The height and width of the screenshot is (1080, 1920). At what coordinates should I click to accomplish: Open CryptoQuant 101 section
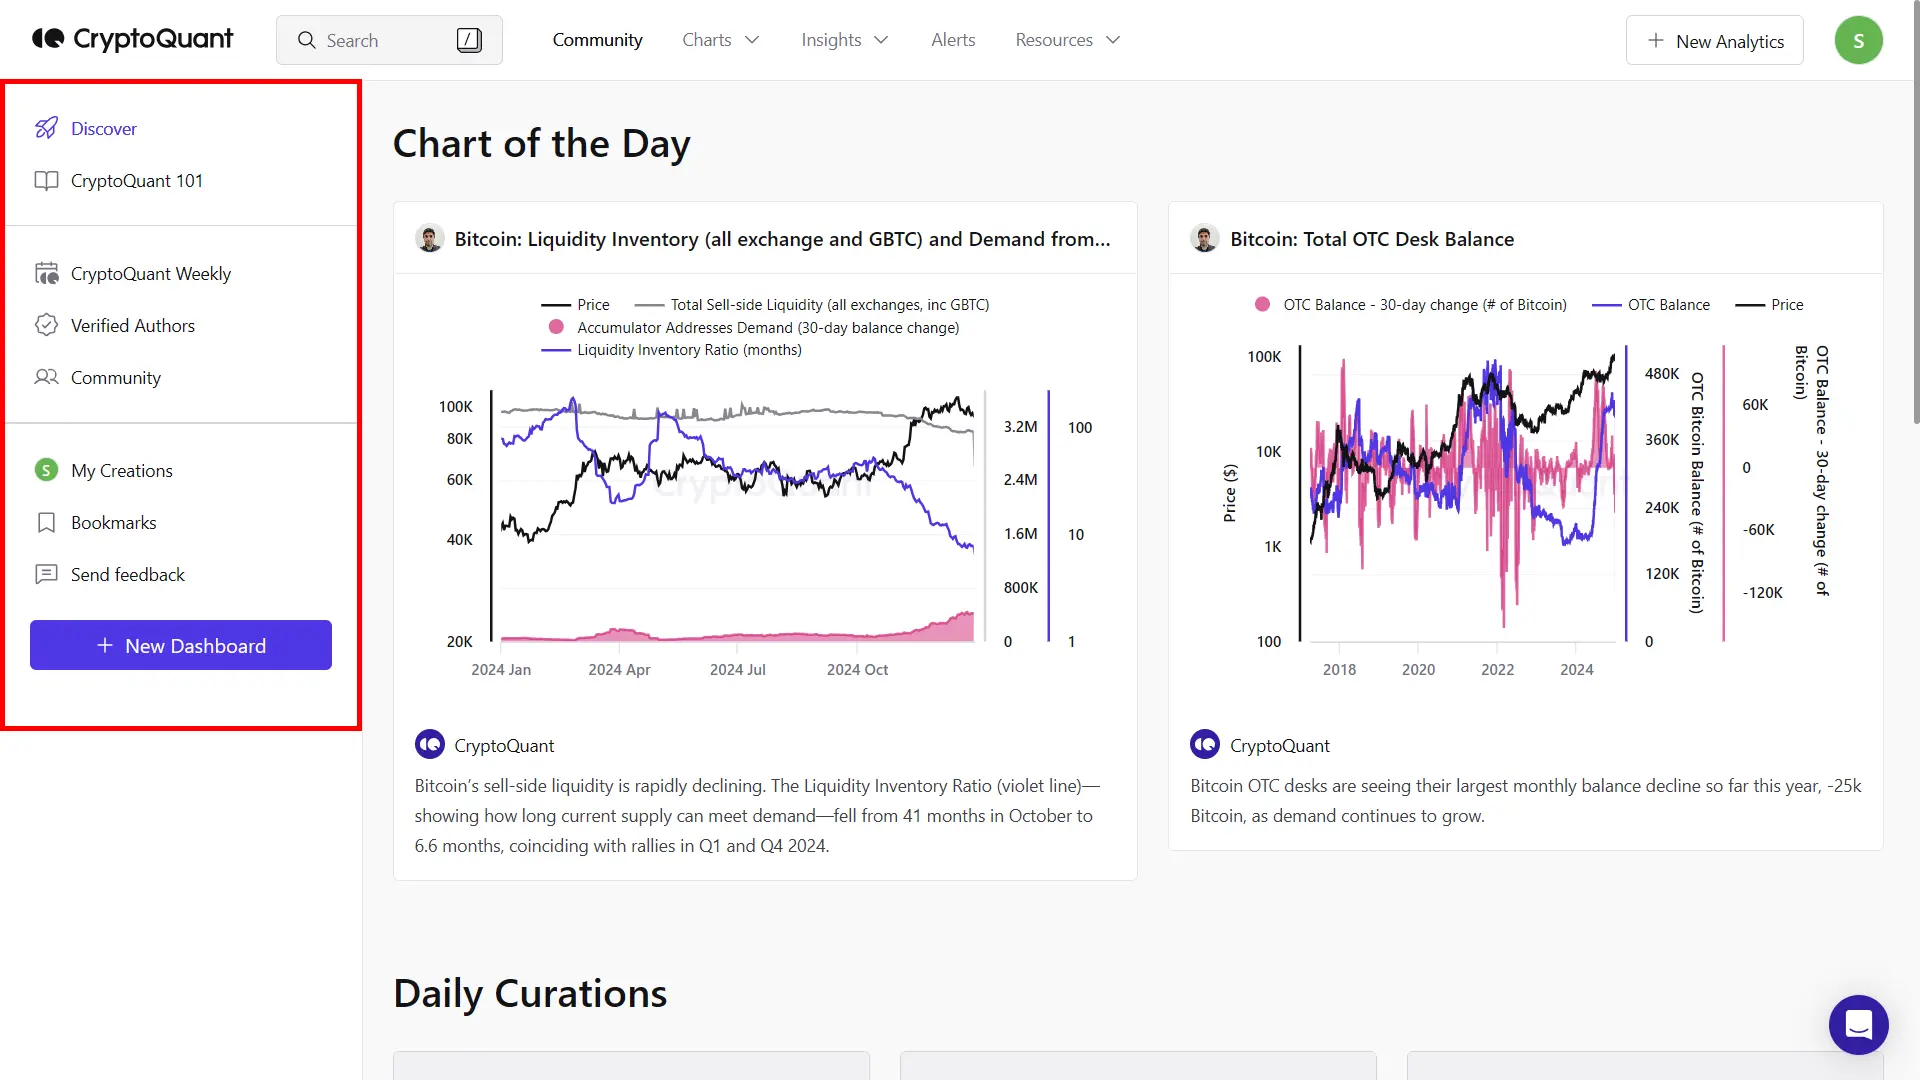point(137,181)
